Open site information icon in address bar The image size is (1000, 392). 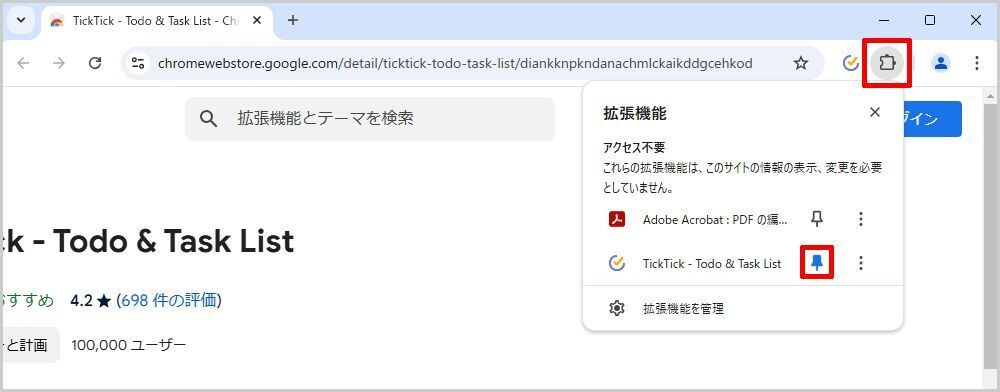(x=138, y=63)
